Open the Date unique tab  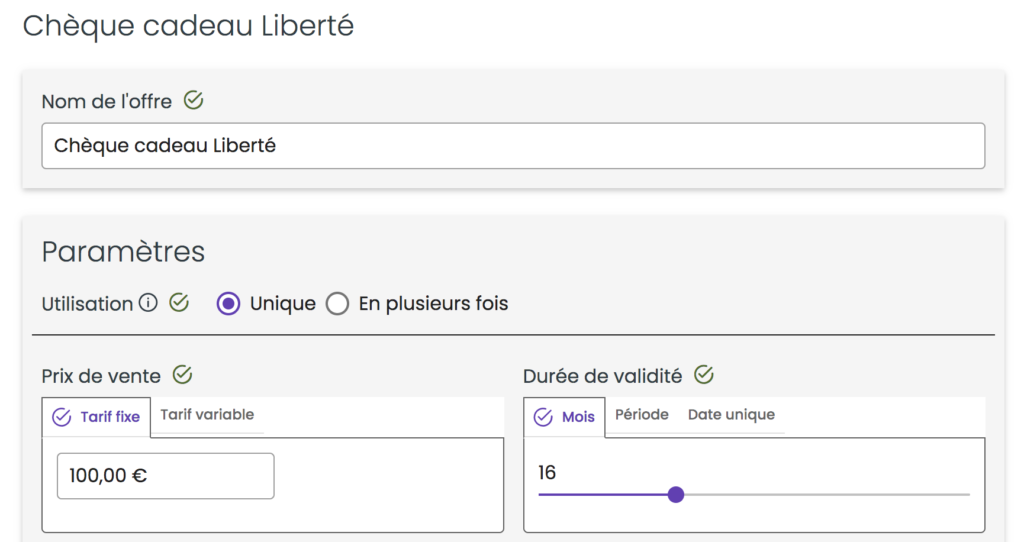click(731, 415)
